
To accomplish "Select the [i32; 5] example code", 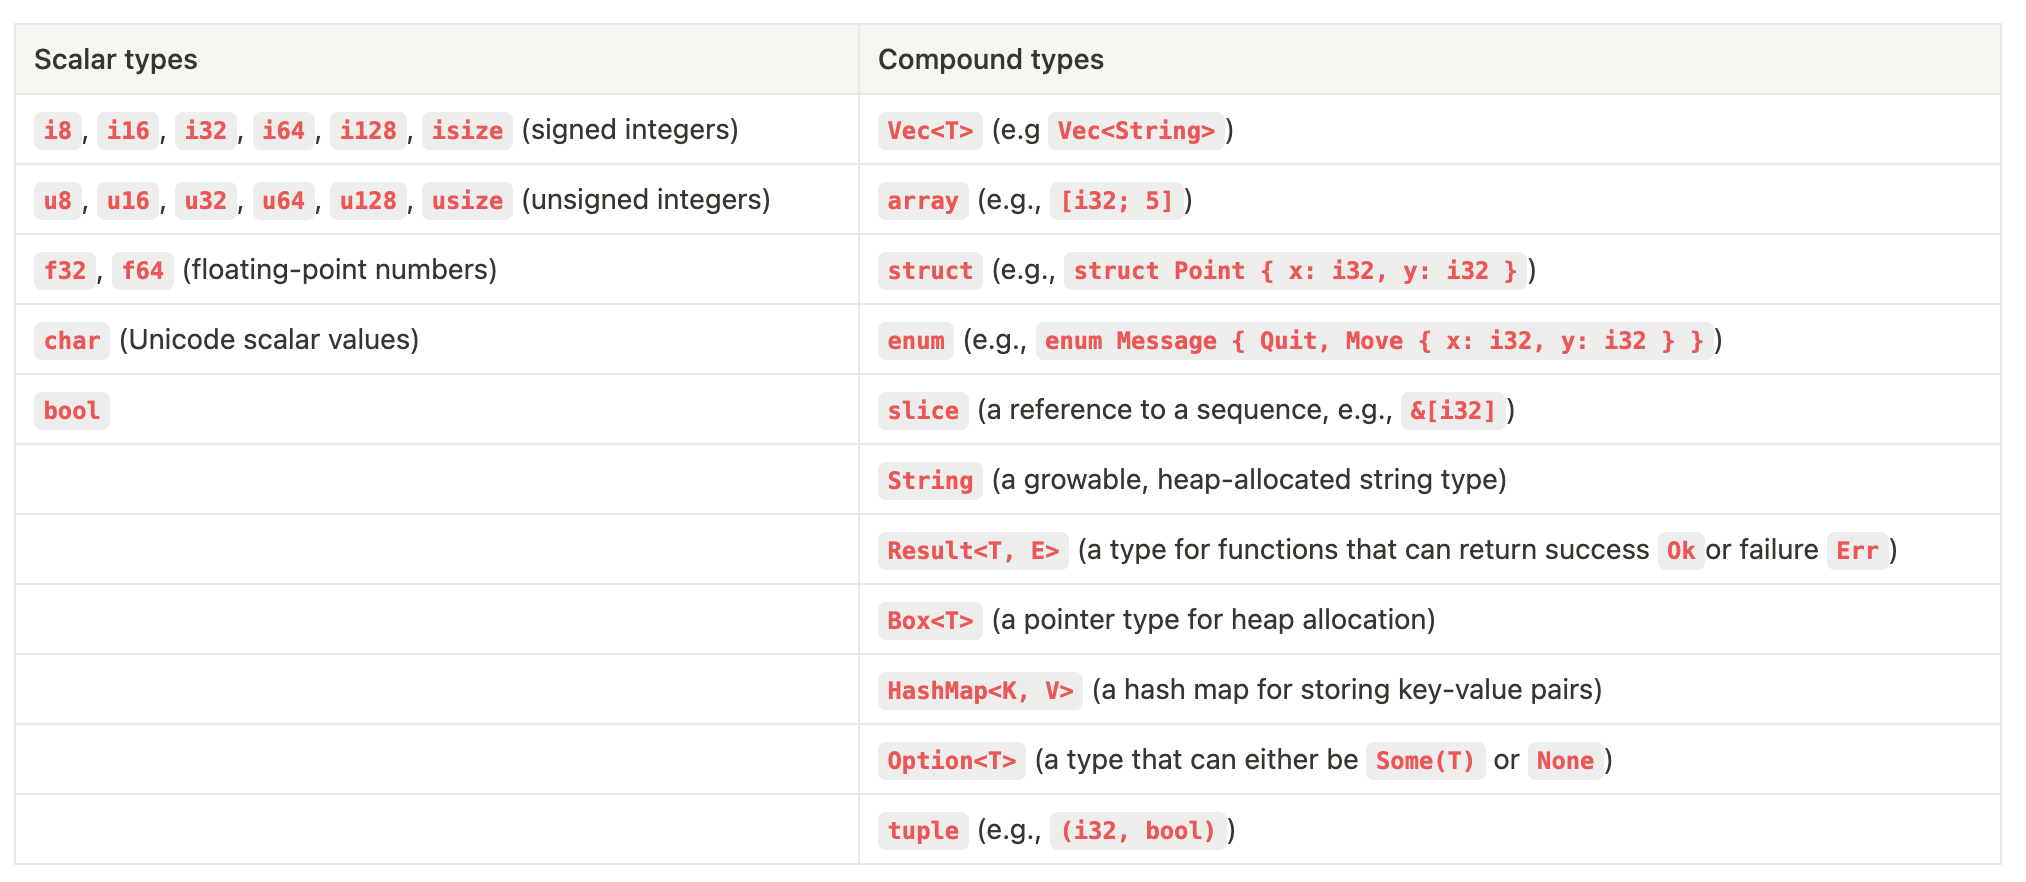I will tap(1116, 201).
